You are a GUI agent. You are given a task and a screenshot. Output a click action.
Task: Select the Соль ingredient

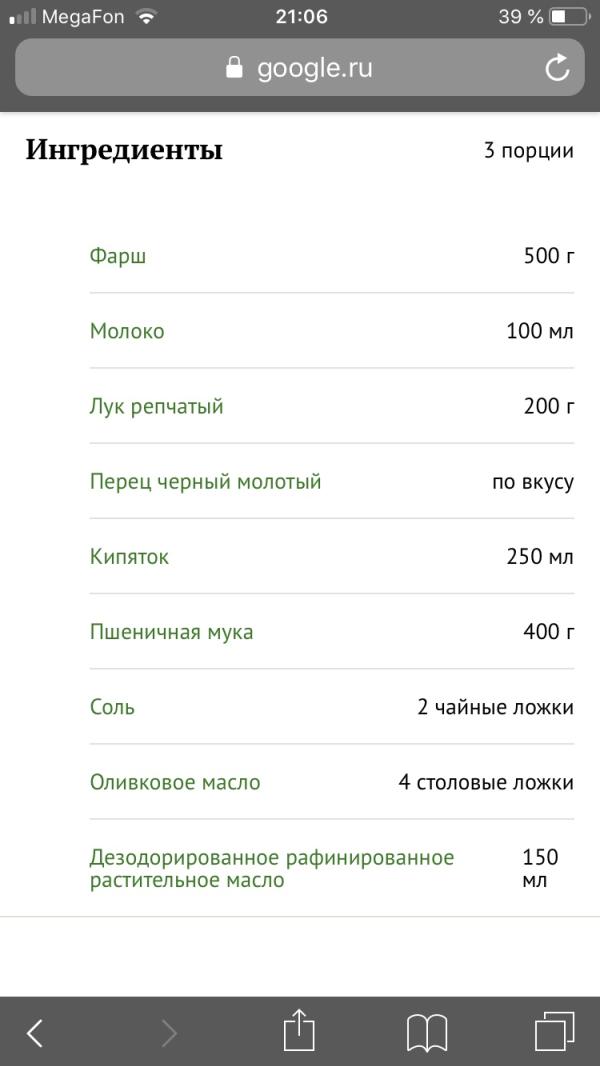click(110, 706)
